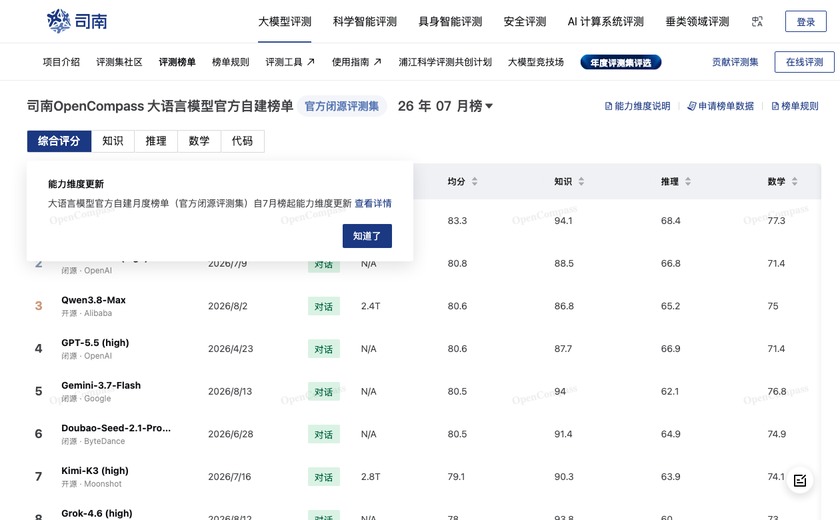The width and height of the screenshot is (840, 520).
Task: Go to 项目介绍 sub-navigation
Action: pos(61,62)
